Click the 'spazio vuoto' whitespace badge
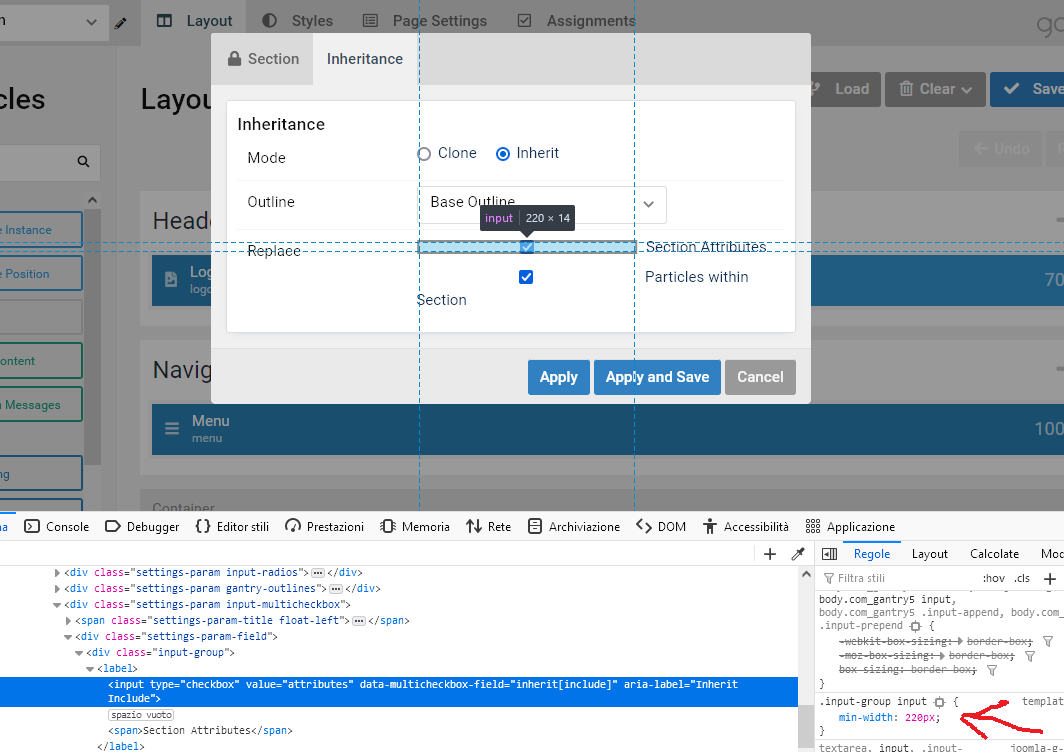This screenshot has width=1064, height=752. (x=141, y=715)
